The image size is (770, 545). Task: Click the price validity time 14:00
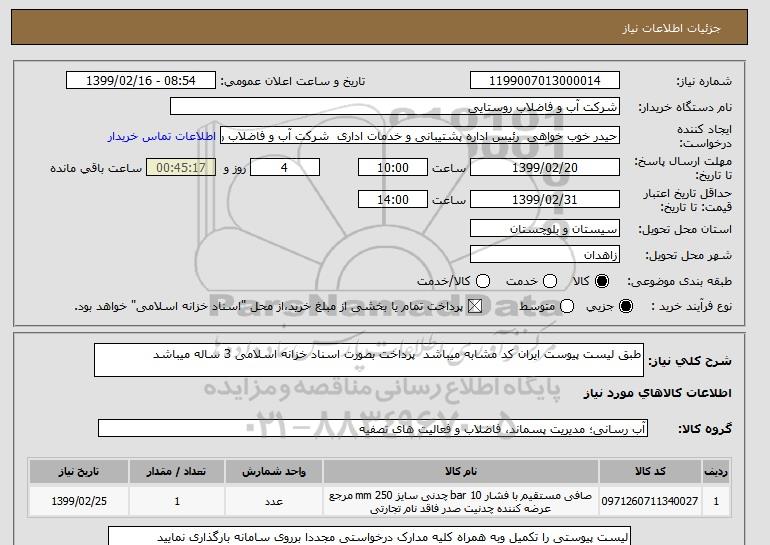pos(393,199)
